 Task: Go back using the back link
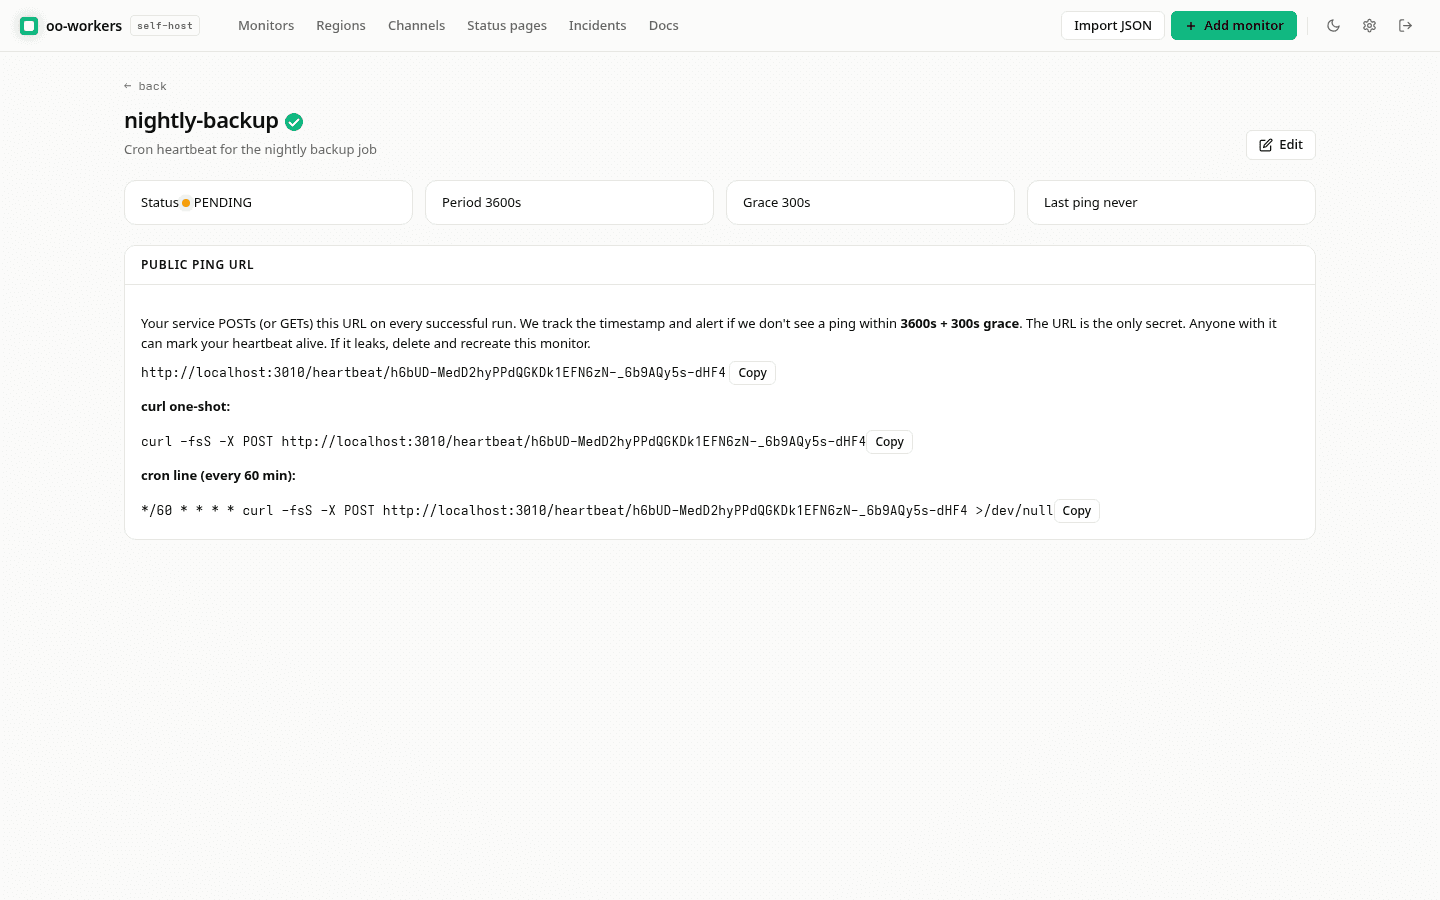pyautogui.click(x=145, y=86)
